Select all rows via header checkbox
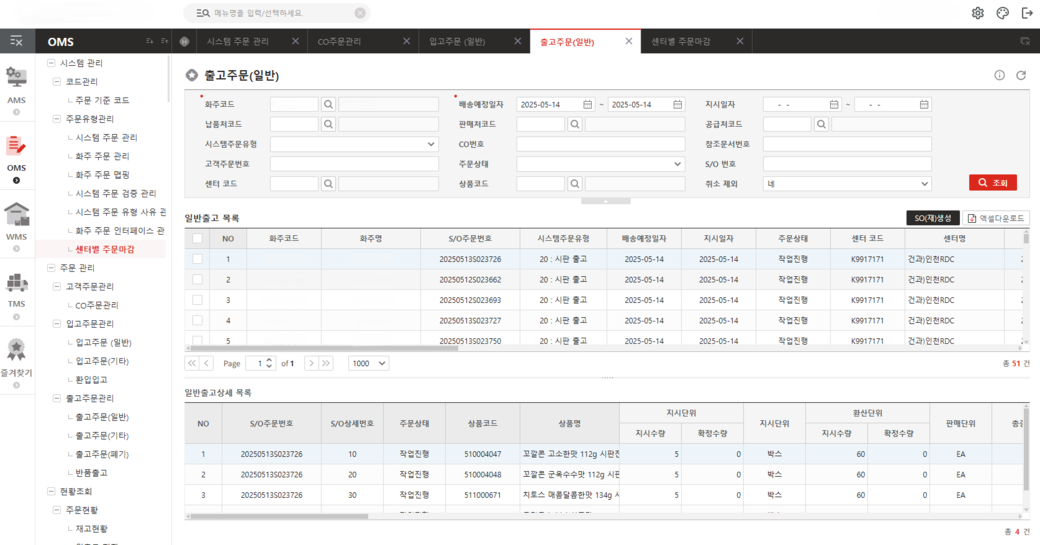Viewport: 1040px width, 545px height. (x=198, y=239)
